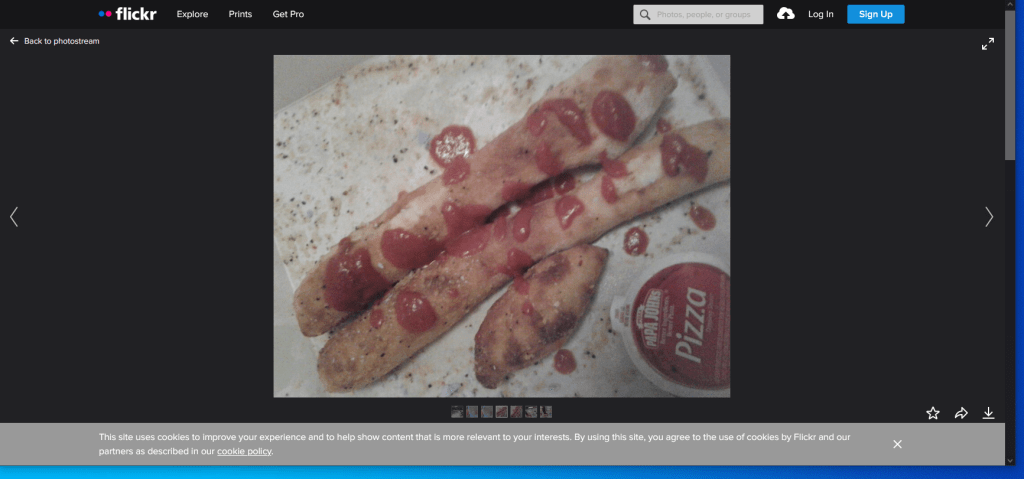1024x479 pixels.
Task: Dismiss the cookie notice with the X
Action: 897,444
